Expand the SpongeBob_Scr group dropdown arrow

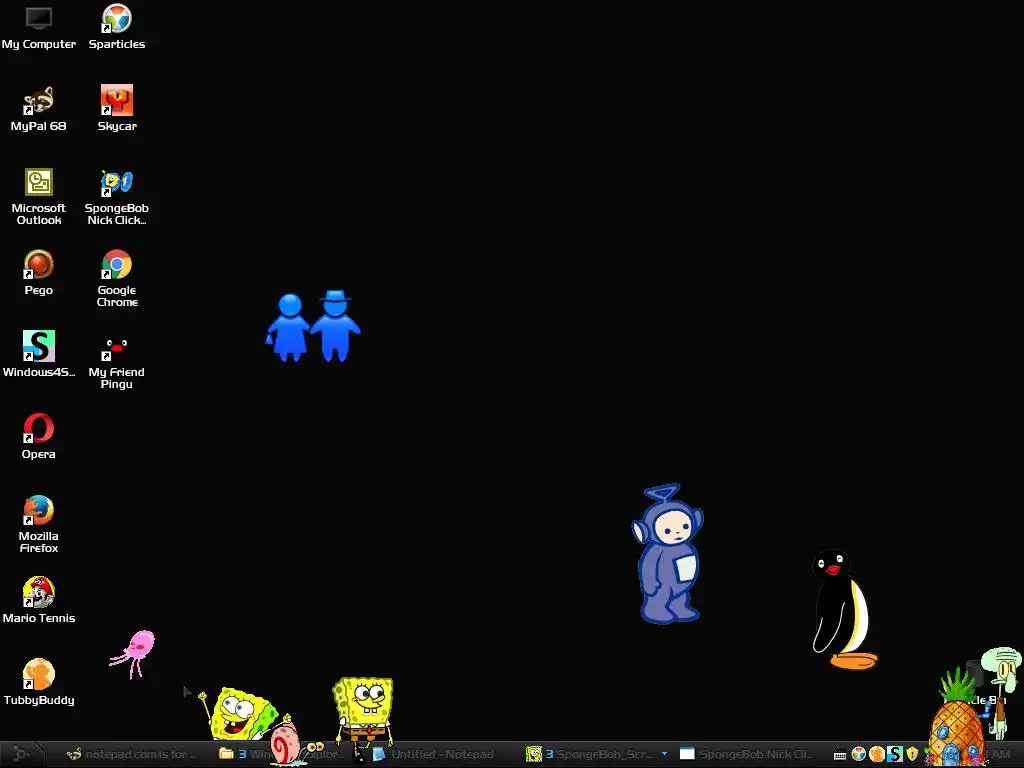664,754
